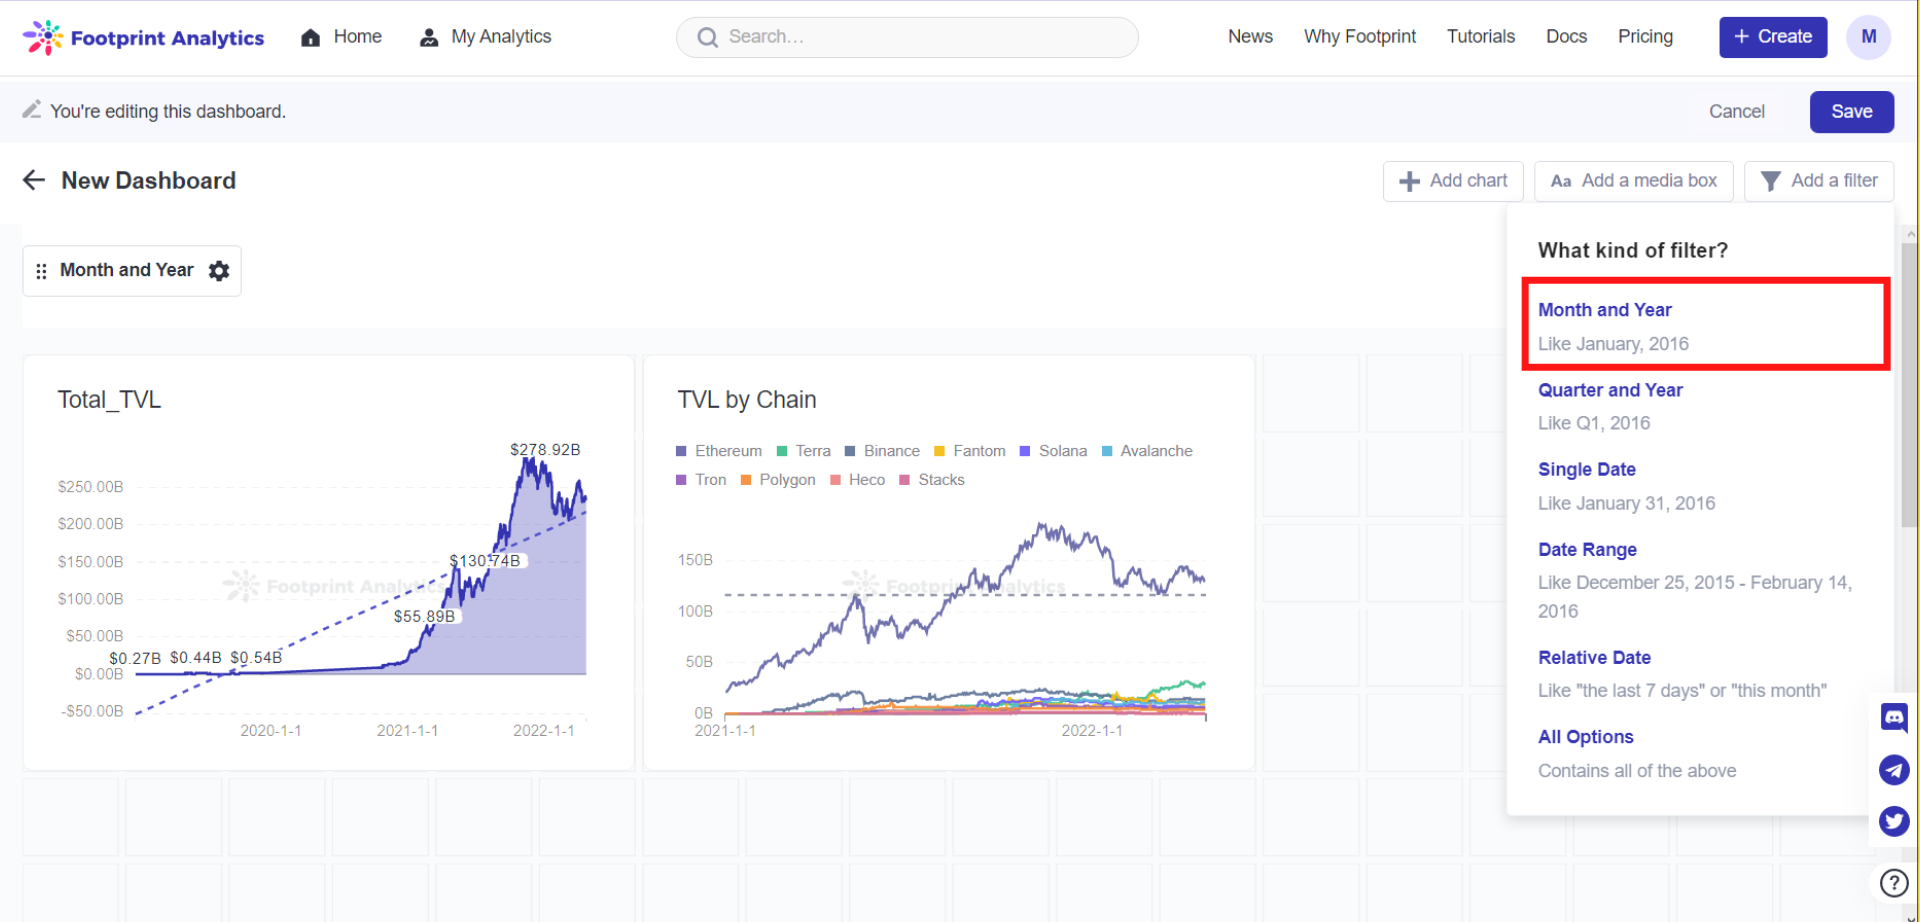Click the back arrow beside New Dashboard
The image size is (1920, 922).
coord(34,180)
